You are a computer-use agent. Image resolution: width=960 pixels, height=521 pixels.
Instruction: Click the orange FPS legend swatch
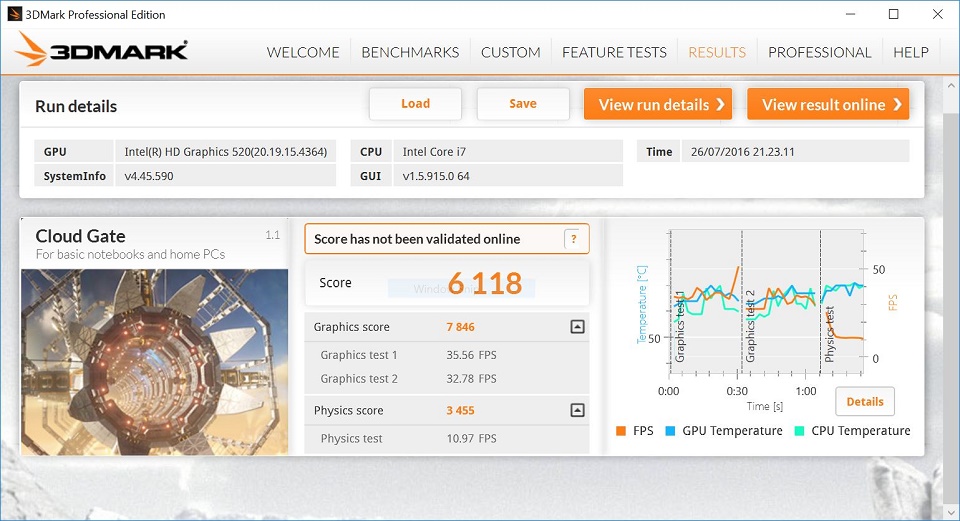(x=621, y=431)
